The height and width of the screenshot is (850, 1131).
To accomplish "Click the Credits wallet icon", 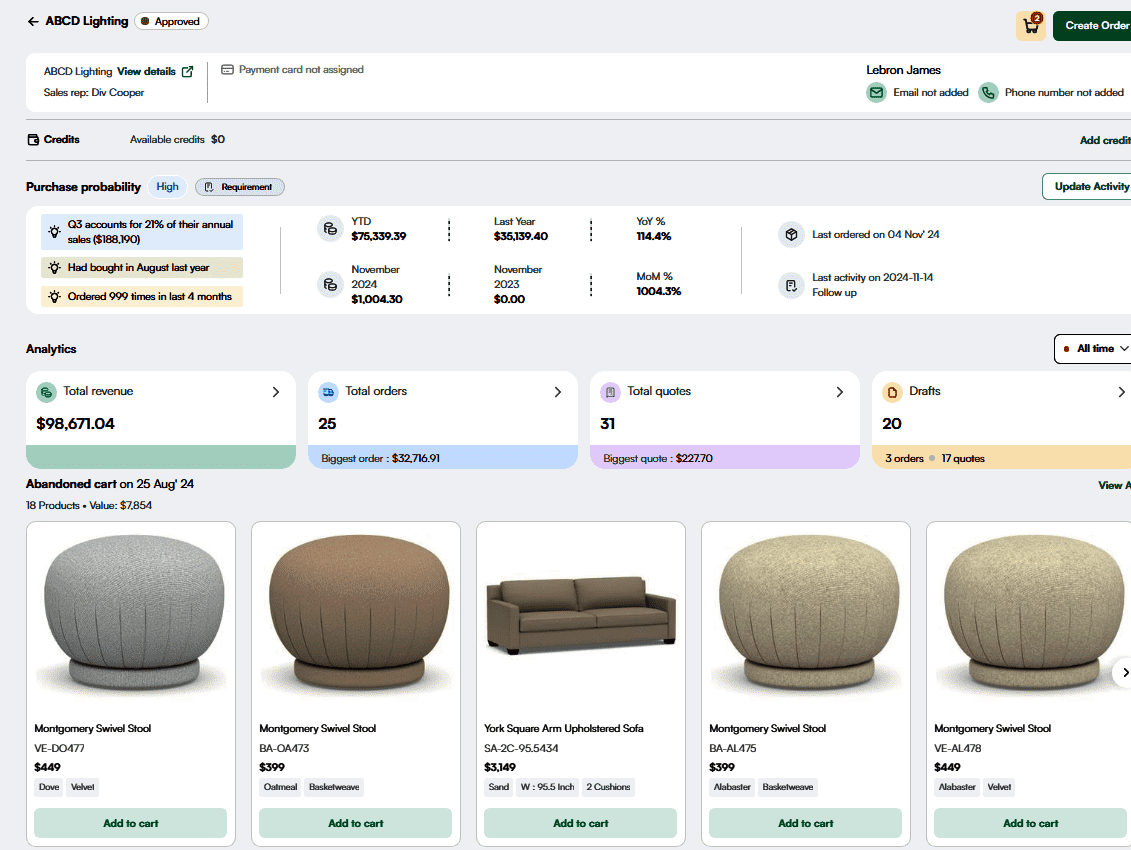I will click(x=33, y=140).
